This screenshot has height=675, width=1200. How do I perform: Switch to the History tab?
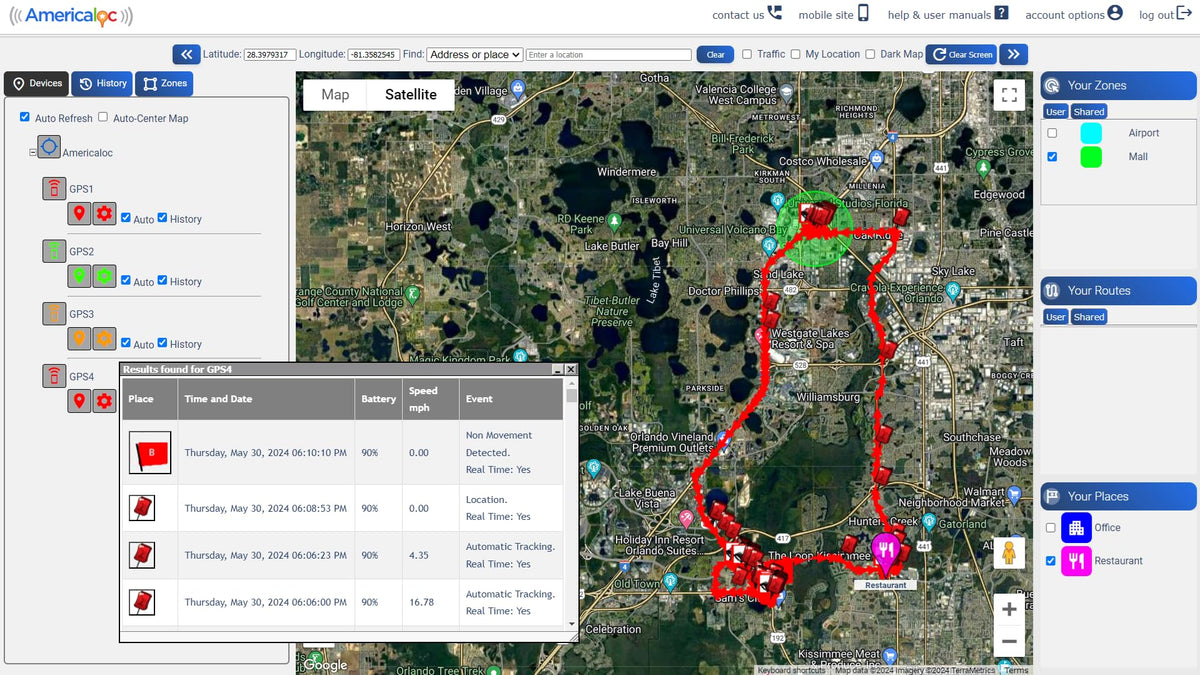102,84
